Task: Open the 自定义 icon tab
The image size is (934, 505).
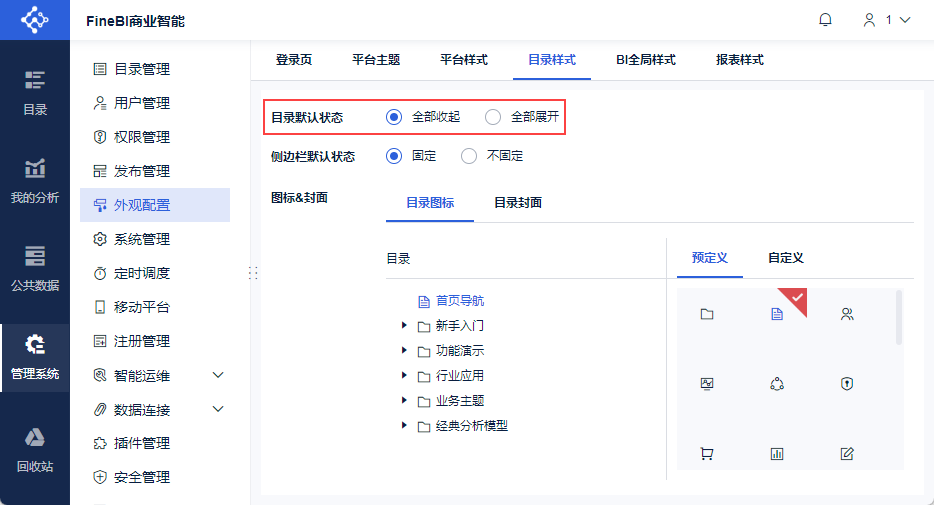Action: click(x=786, y=258)
